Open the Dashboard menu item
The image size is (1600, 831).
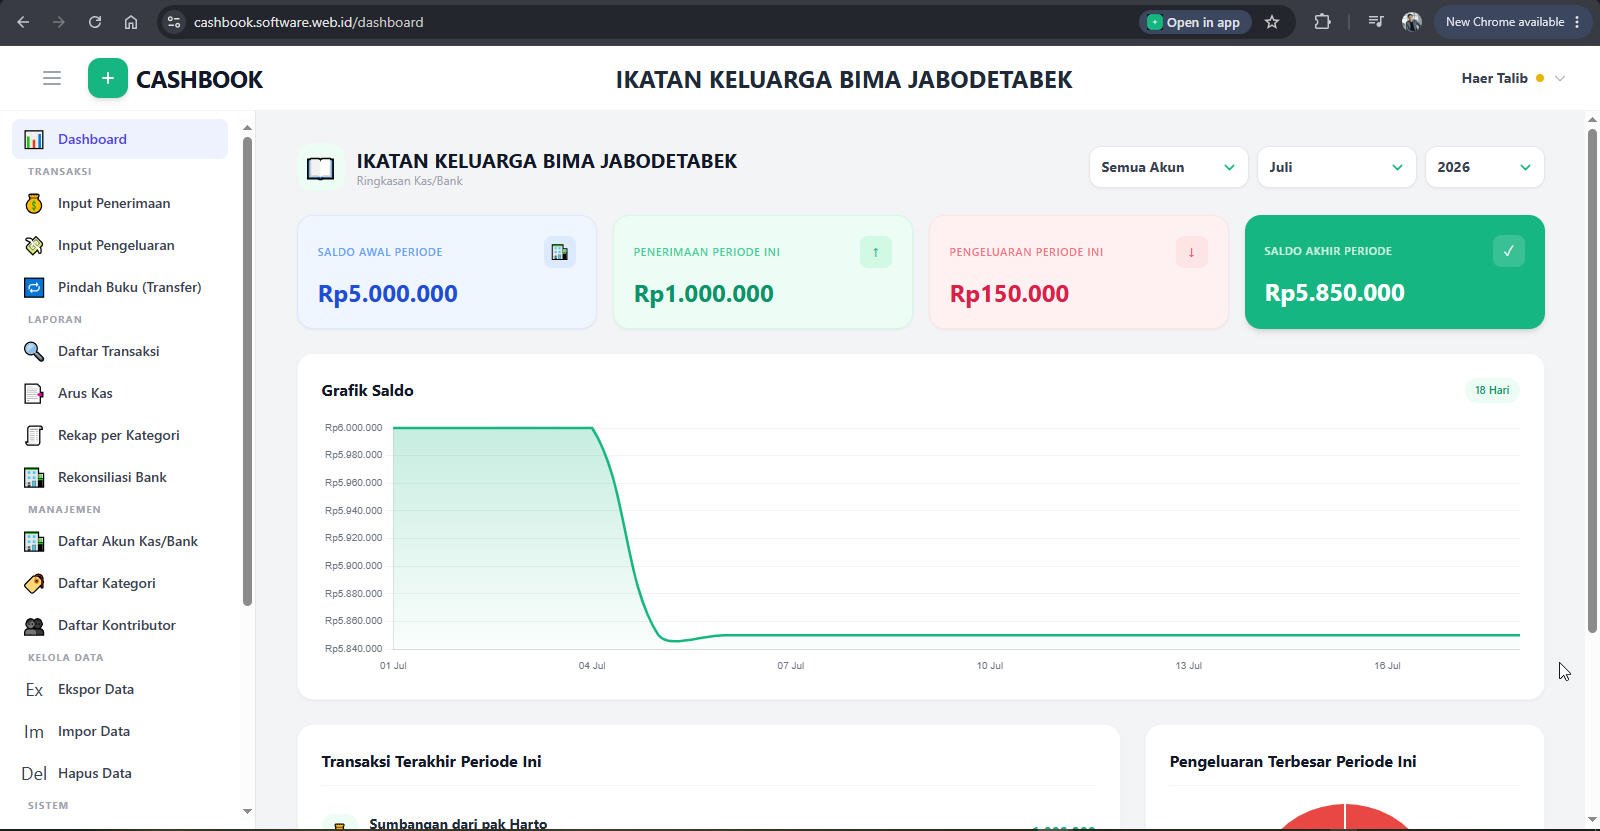pos(120,139)
